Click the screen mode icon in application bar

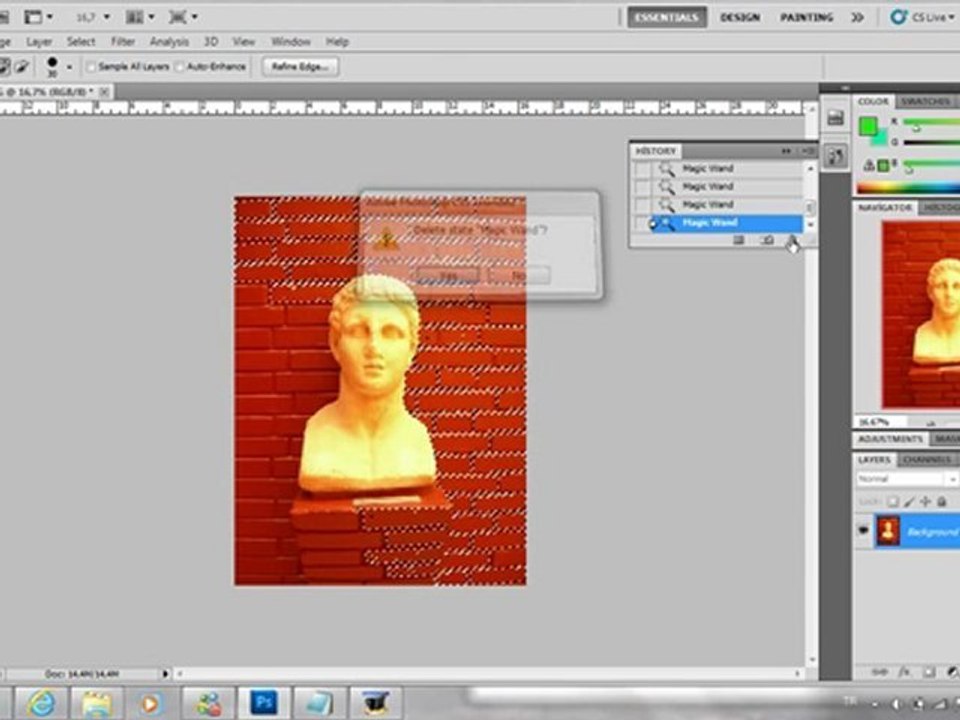point(178,17)
